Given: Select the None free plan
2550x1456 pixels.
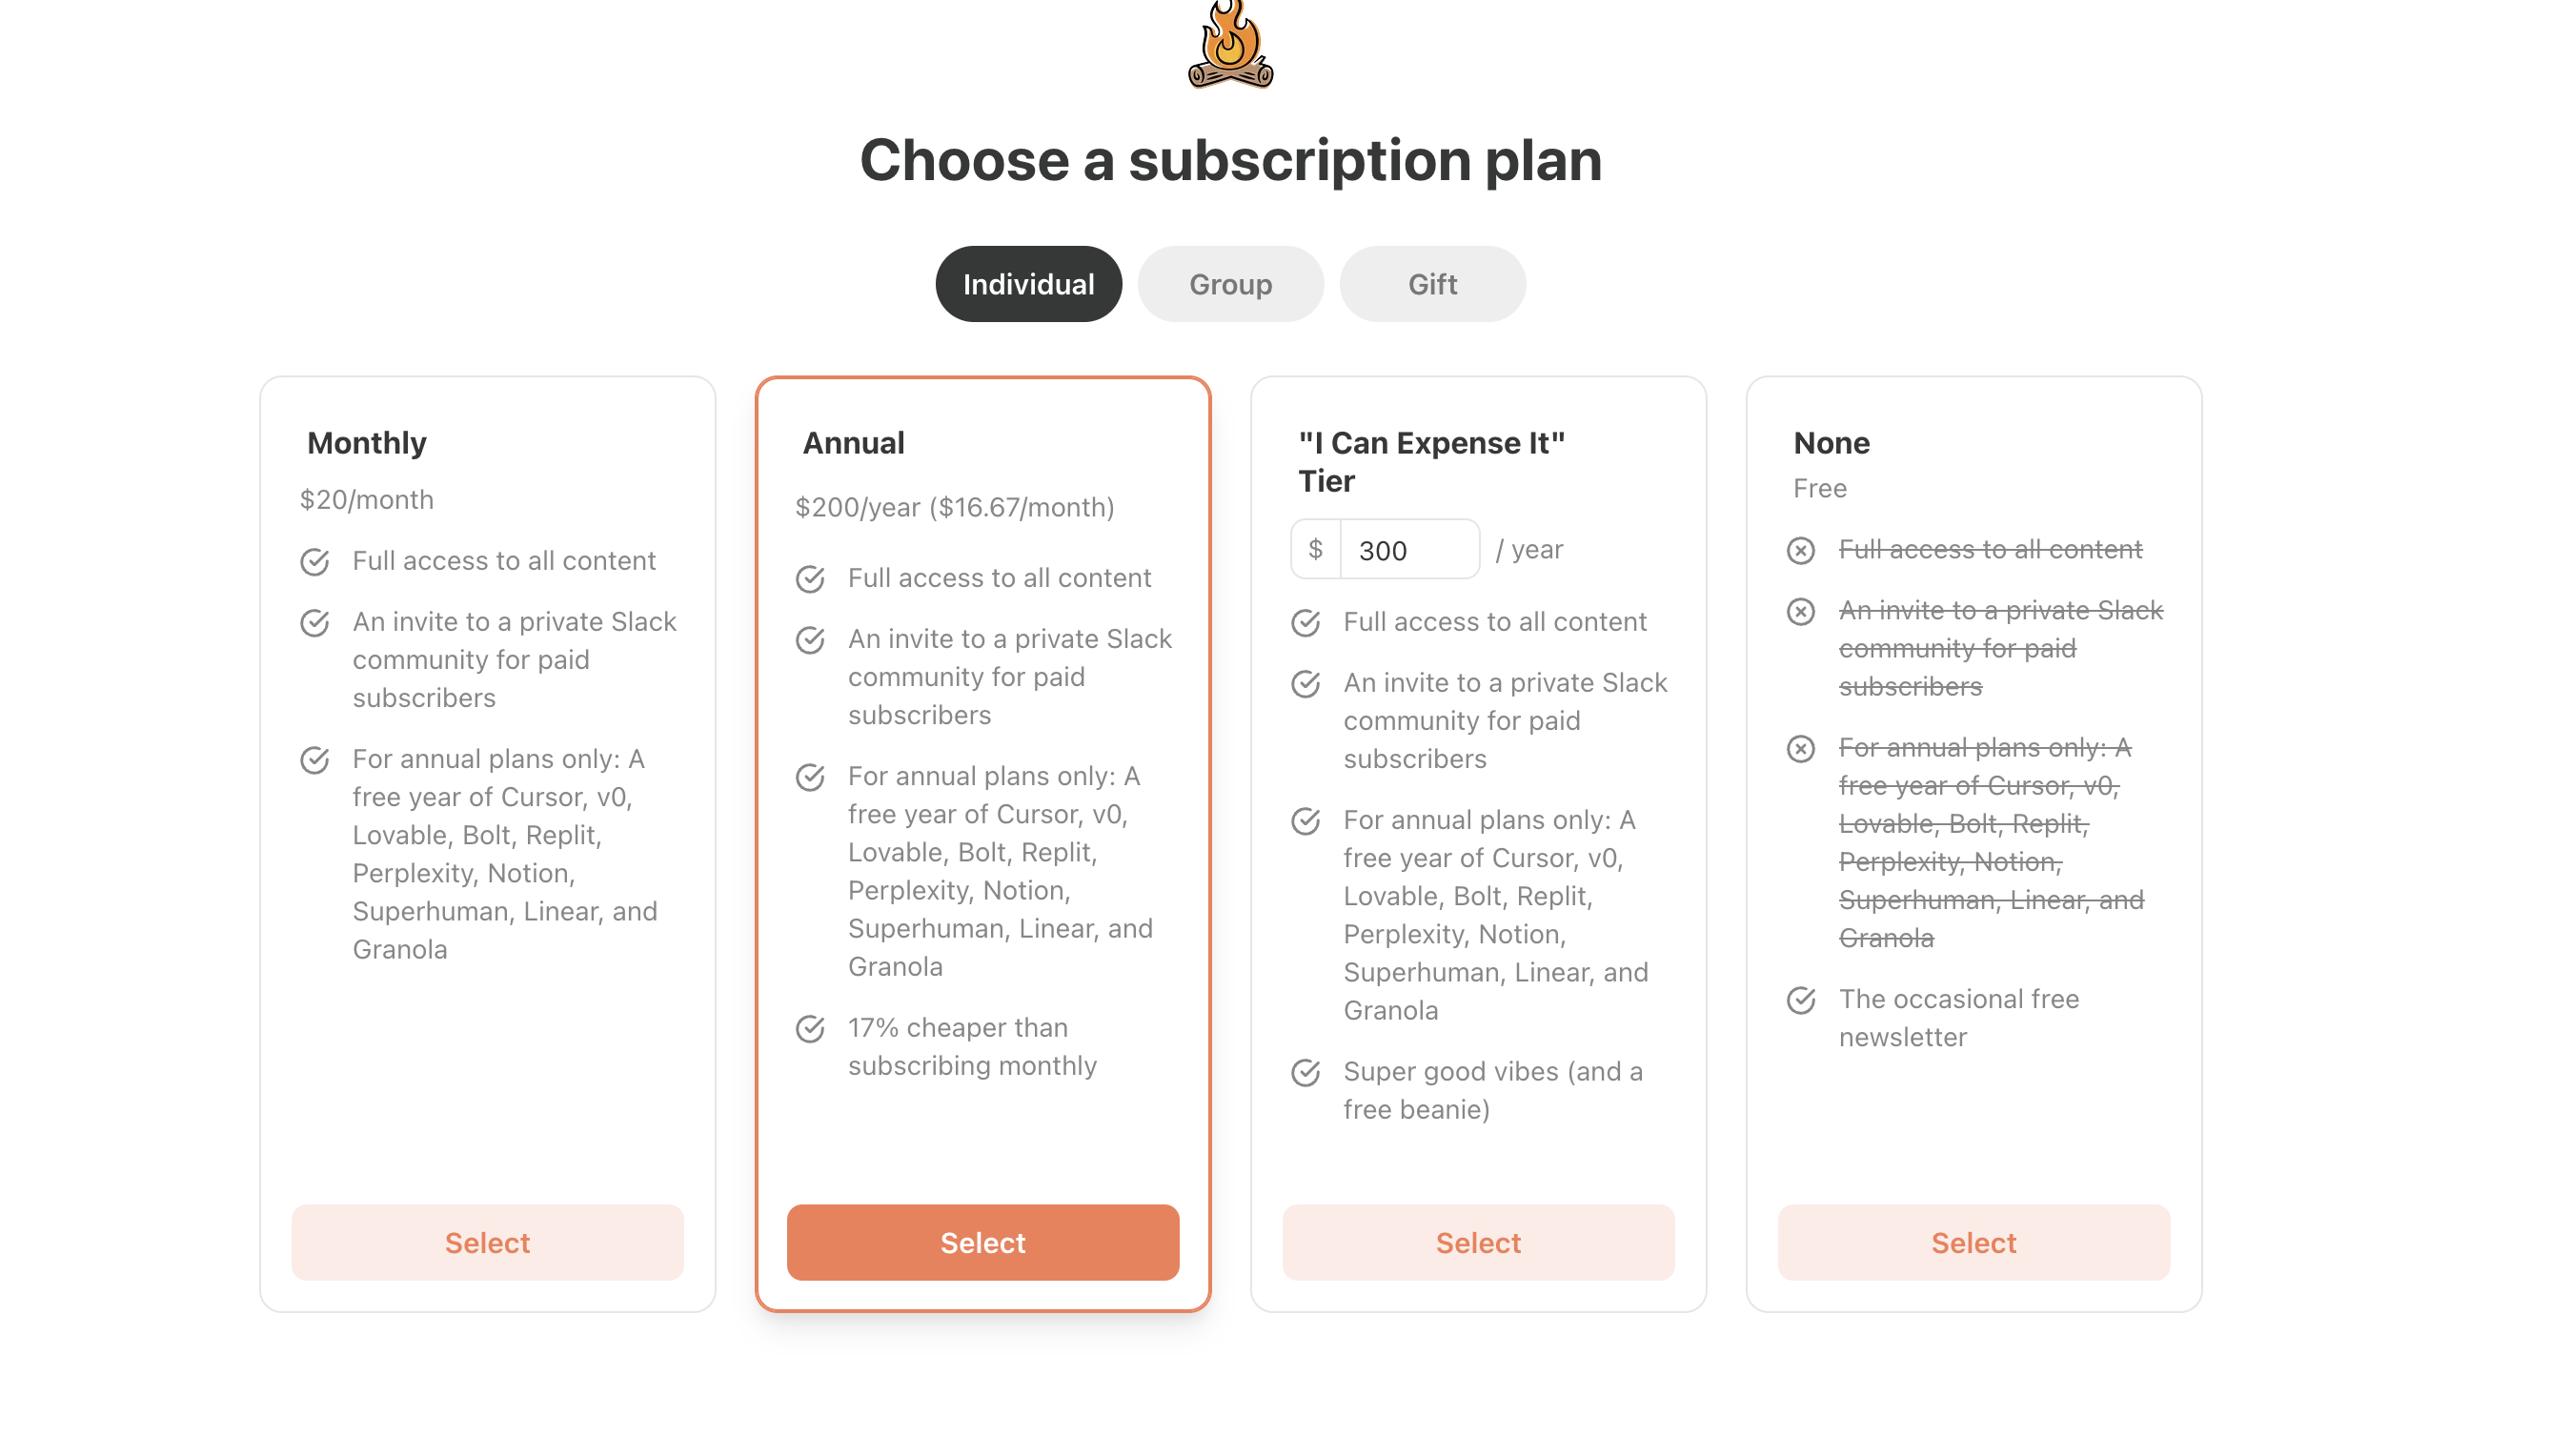Looking at the screenshot, I should (x=1973, y=1243).
